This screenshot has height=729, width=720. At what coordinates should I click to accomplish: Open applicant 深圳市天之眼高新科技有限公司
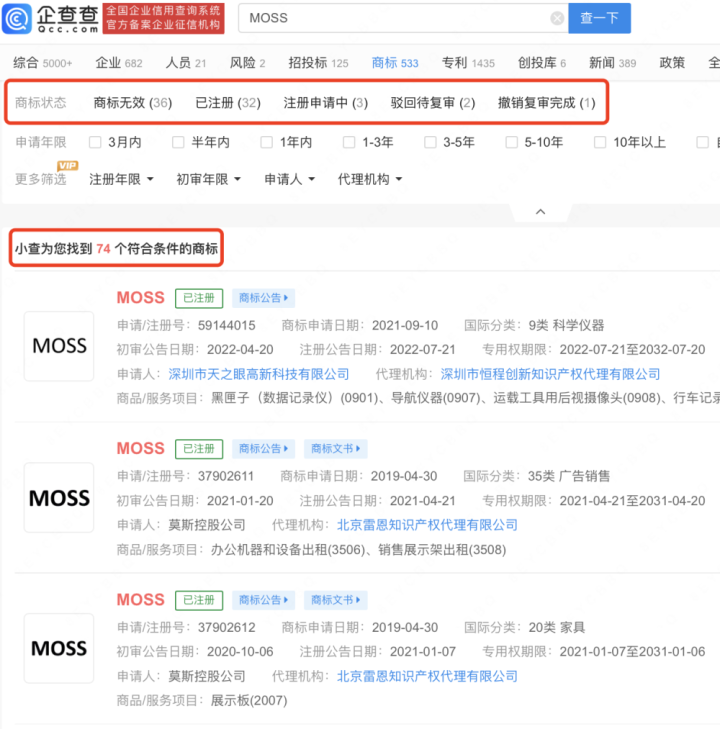(258, 374)
